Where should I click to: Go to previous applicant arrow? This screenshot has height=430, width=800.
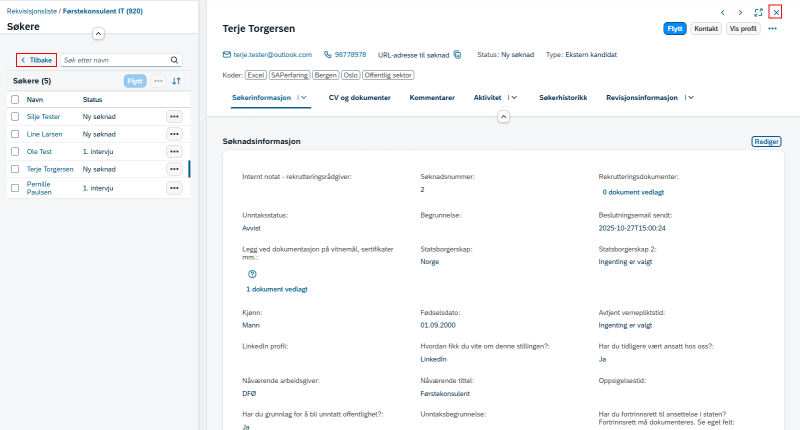point(722,12)
